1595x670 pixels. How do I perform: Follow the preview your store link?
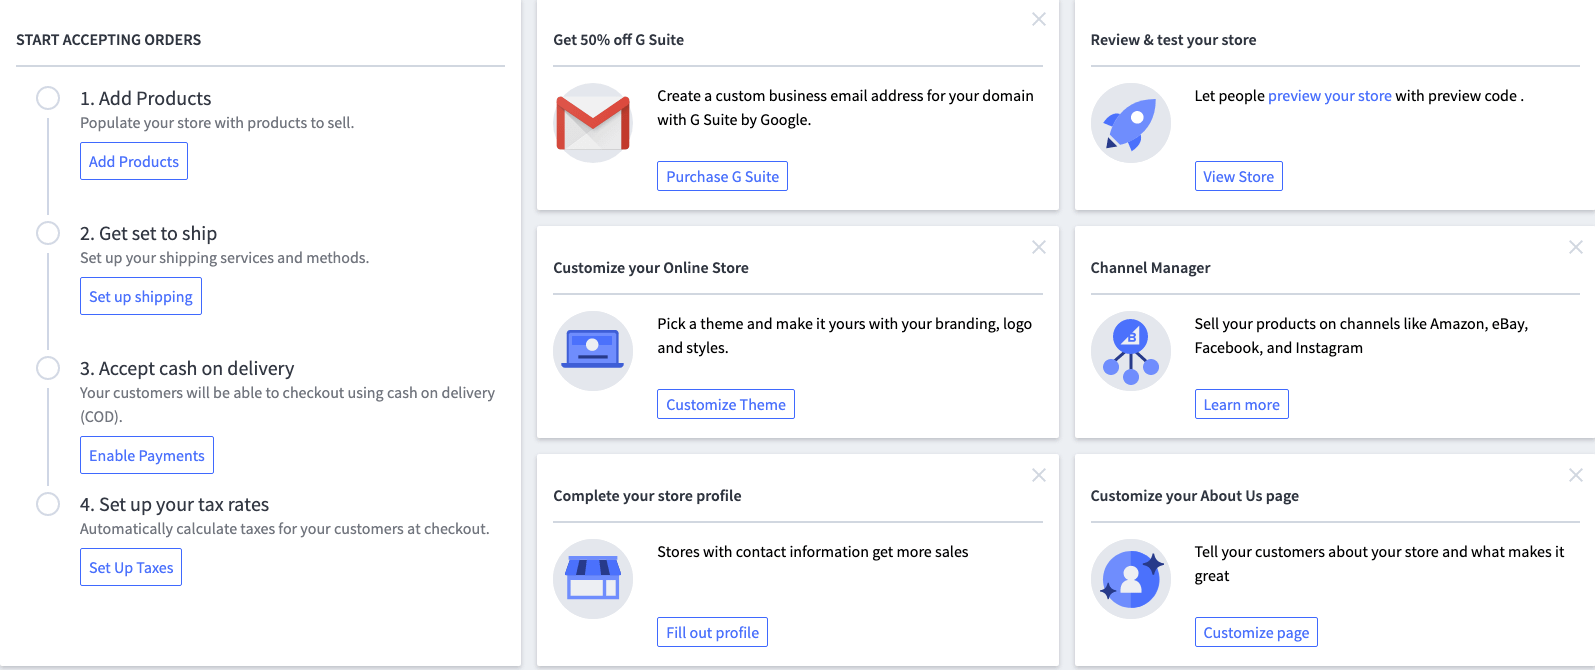1329,96
